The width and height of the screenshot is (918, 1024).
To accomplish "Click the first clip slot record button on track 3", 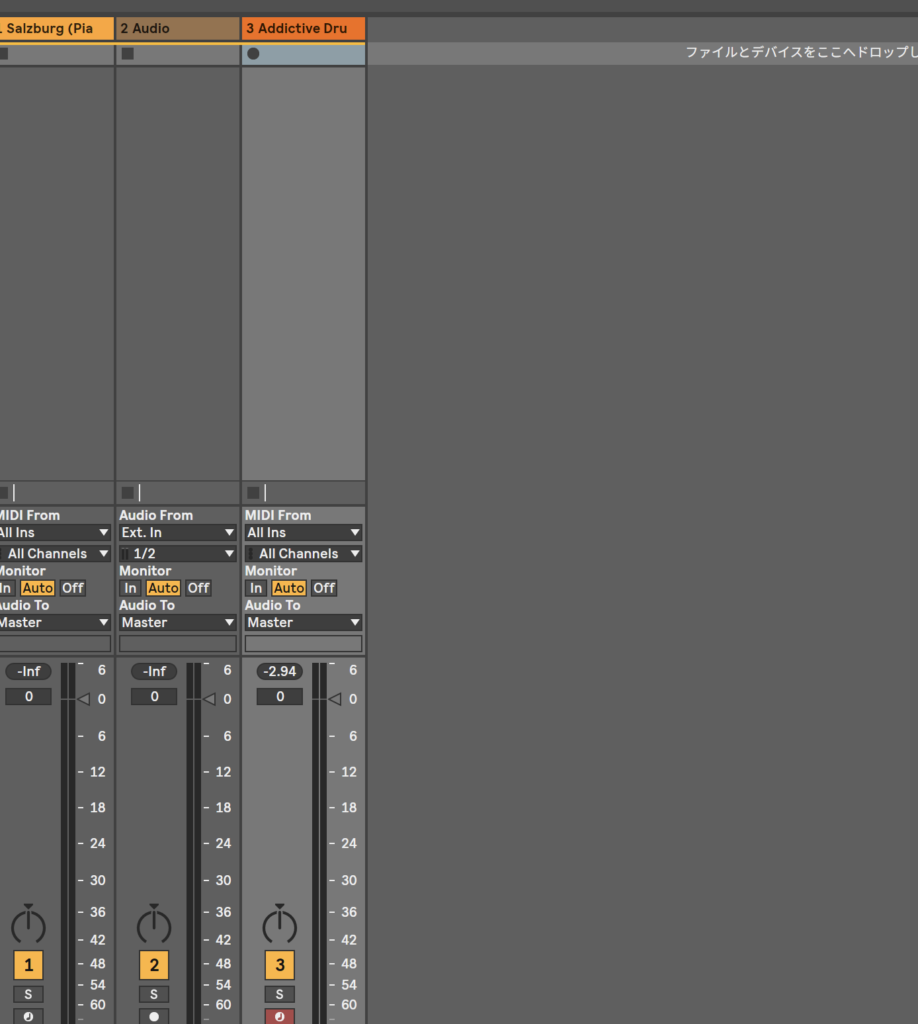I will [253, 54].
